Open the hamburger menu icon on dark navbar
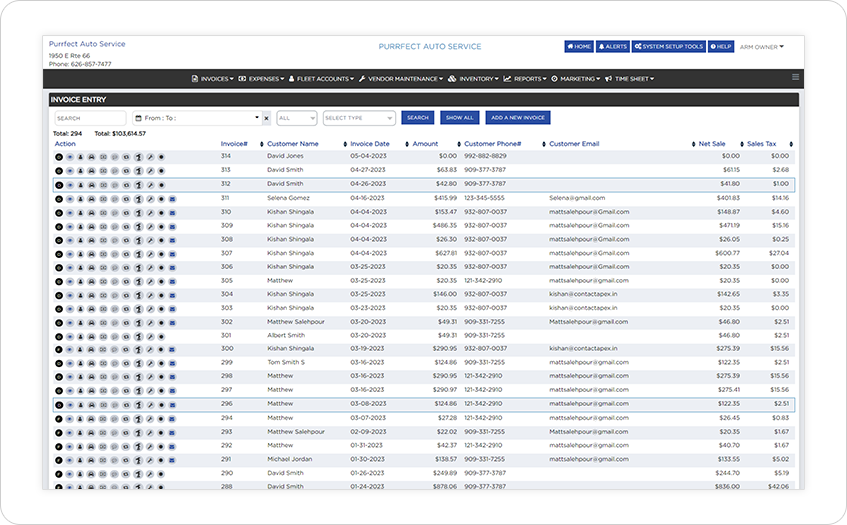The height and width of the screenshot is (525, 847). [795, 77]
